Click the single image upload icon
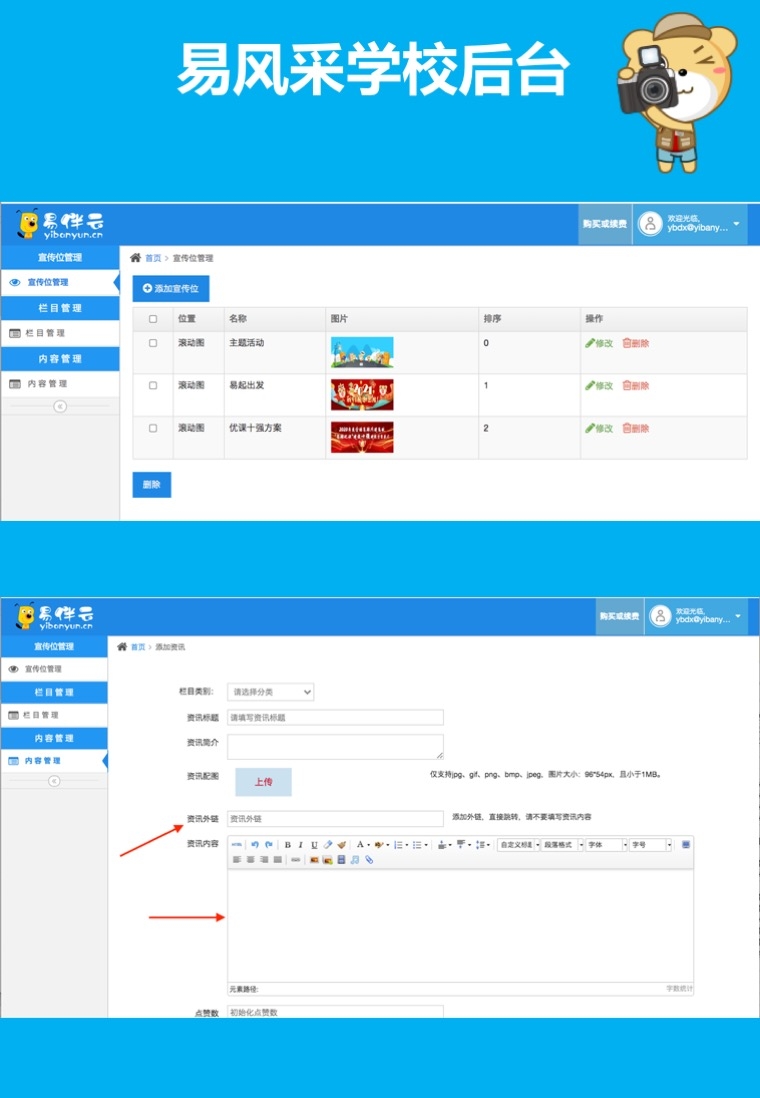The height and width of the screenshot is (1098, 760). 314,859
